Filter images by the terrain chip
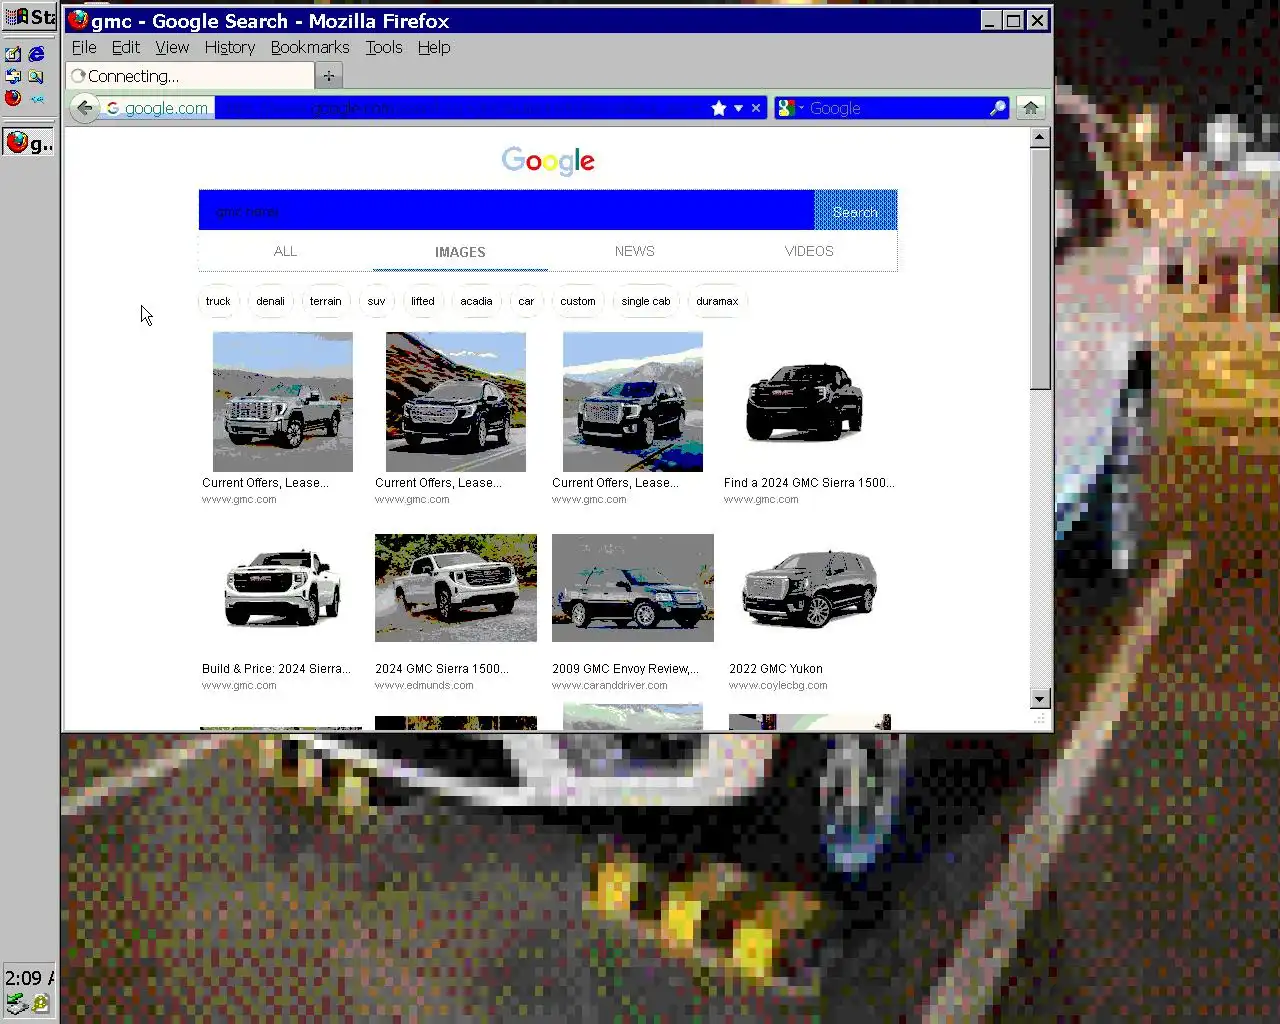The image size is (1280, 1024). coord(325,301)
